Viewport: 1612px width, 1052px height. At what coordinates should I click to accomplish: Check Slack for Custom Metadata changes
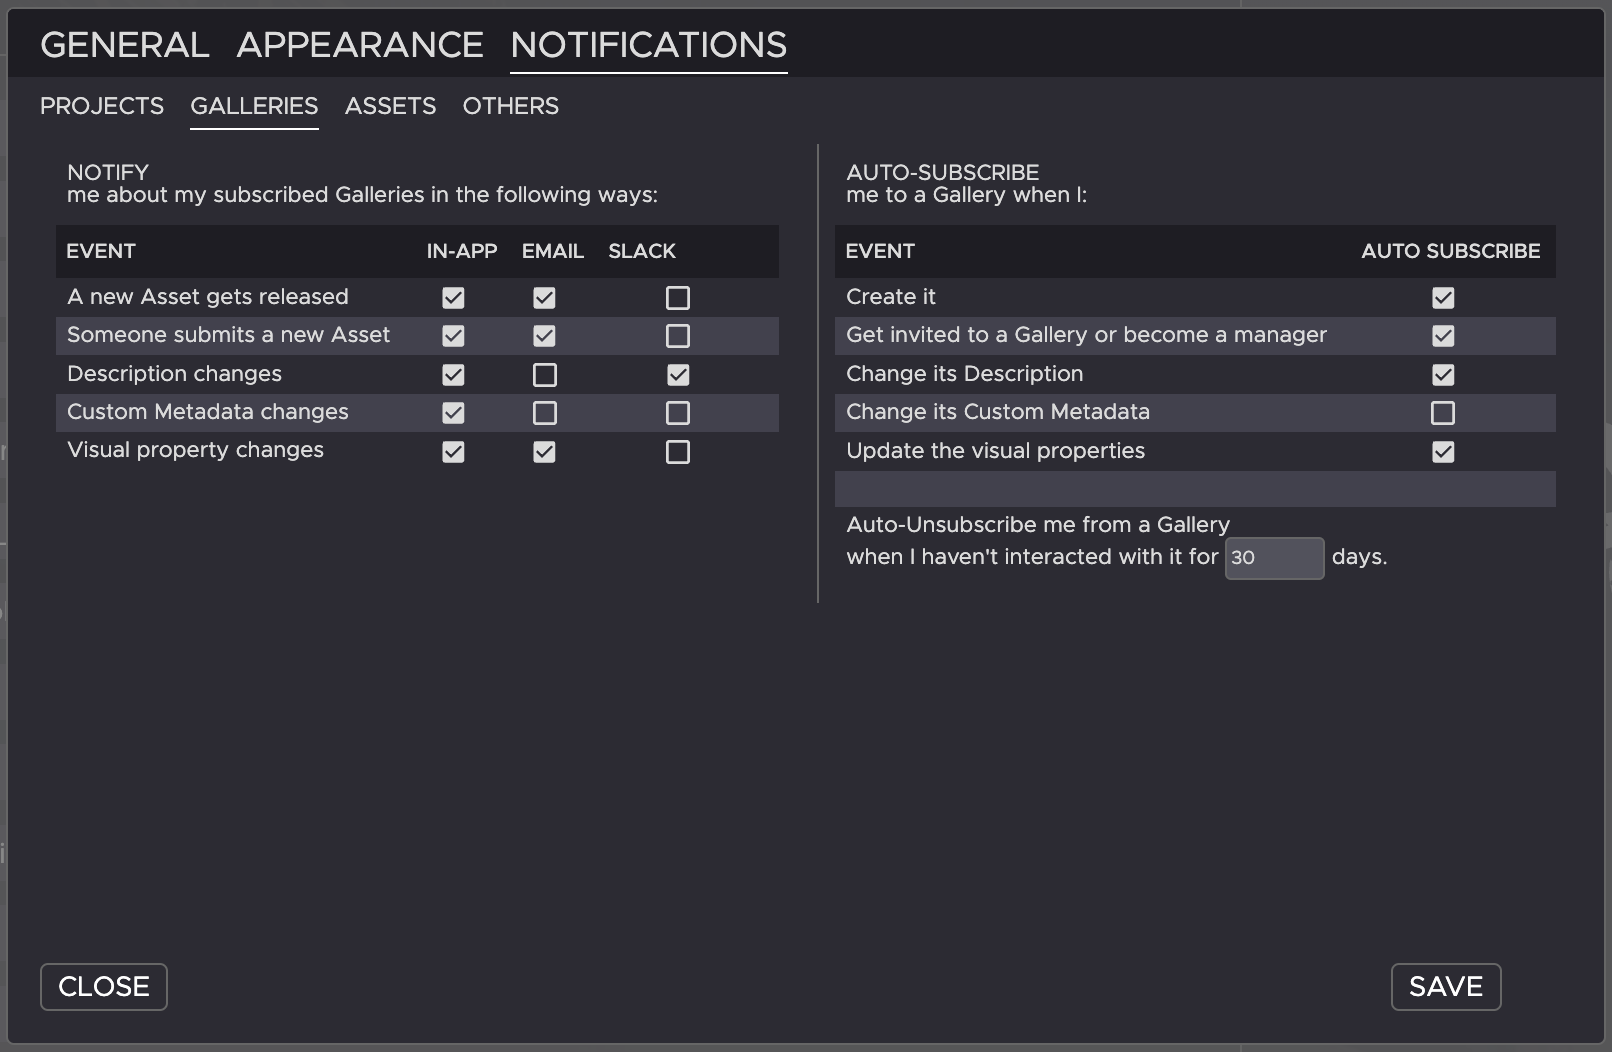tap(678, 413)
